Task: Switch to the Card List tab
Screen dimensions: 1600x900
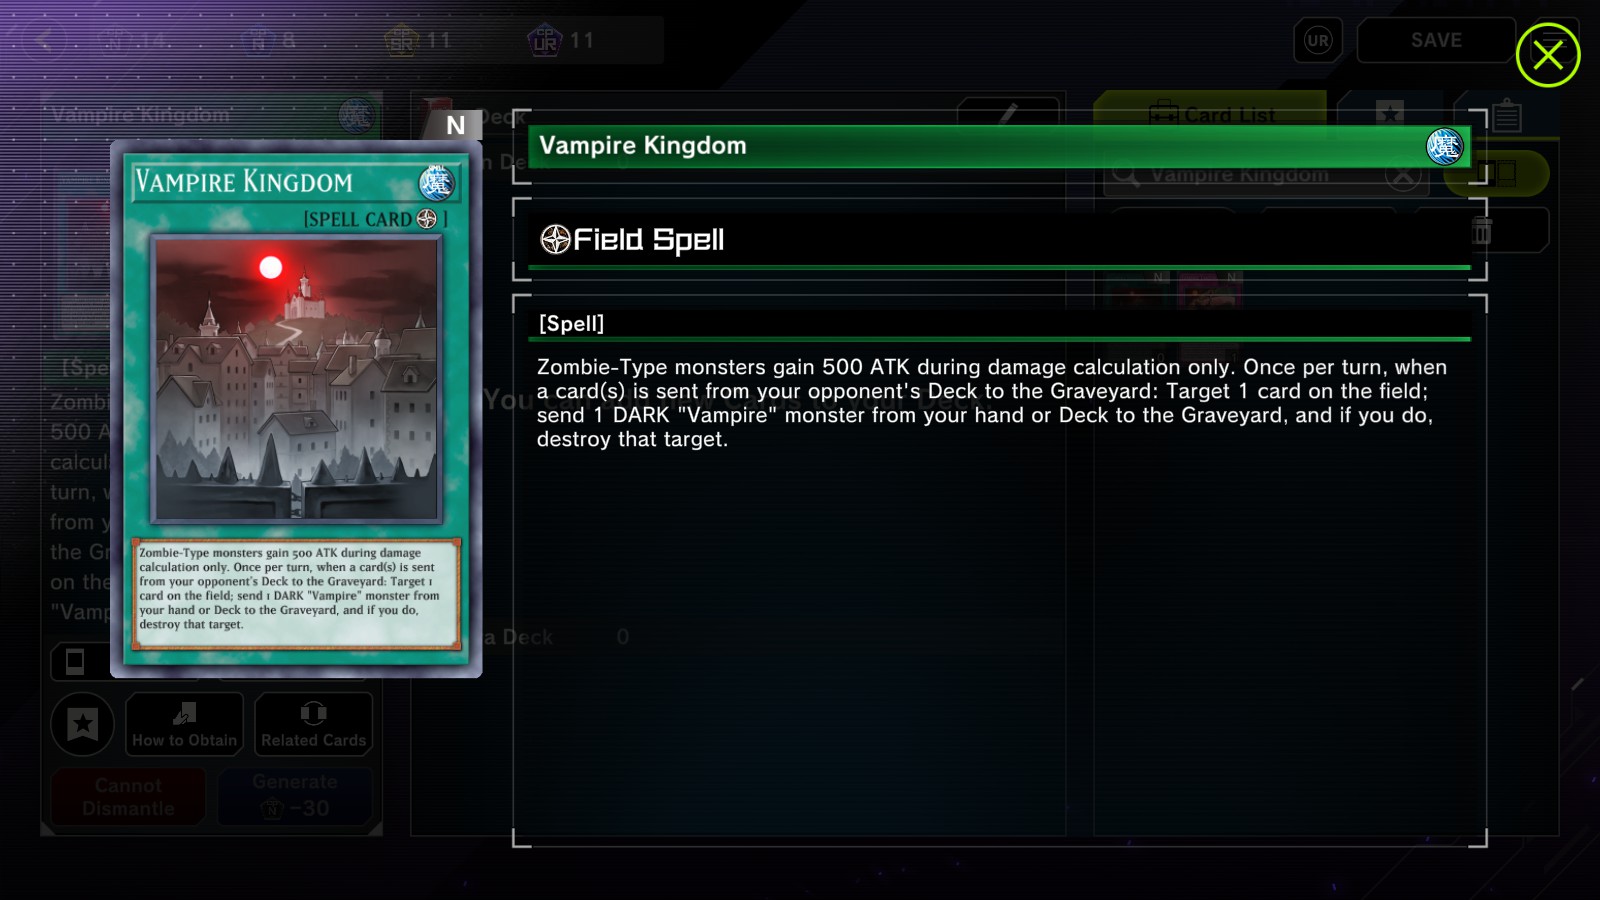Action: [x=1211, y=114]
